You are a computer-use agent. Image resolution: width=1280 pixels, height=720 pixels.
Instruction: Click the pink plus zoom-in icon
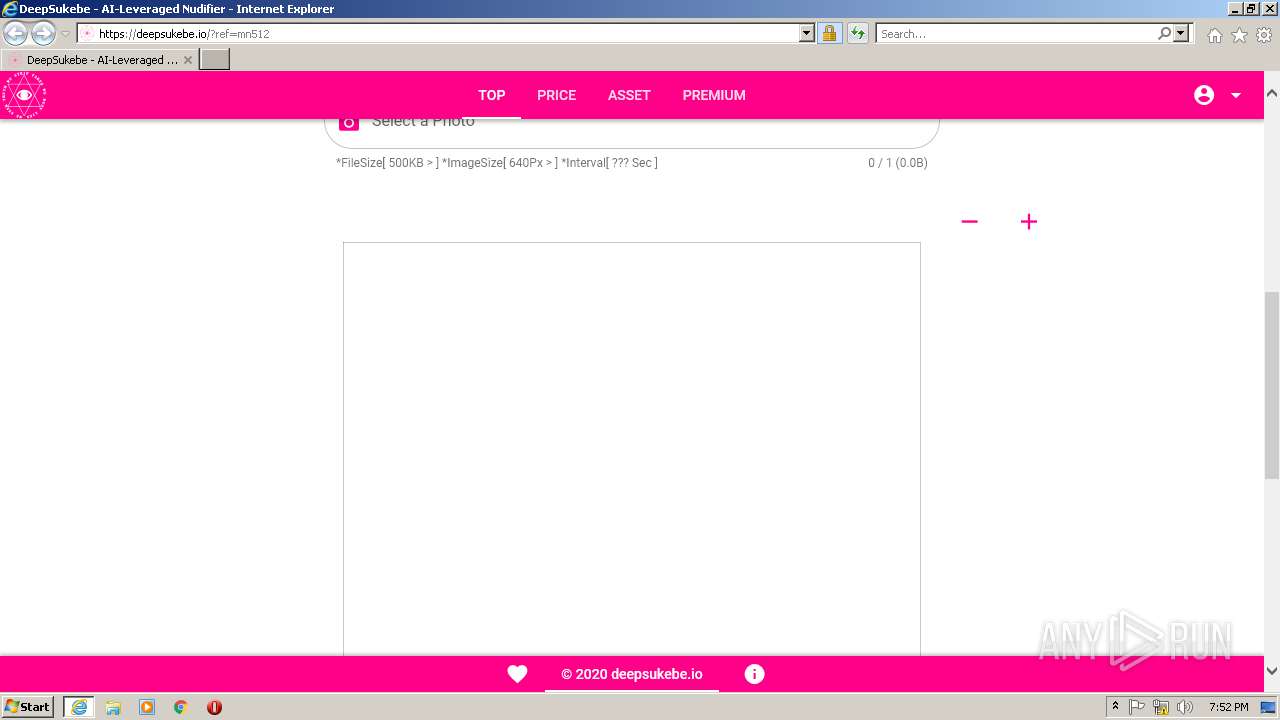1029,221
